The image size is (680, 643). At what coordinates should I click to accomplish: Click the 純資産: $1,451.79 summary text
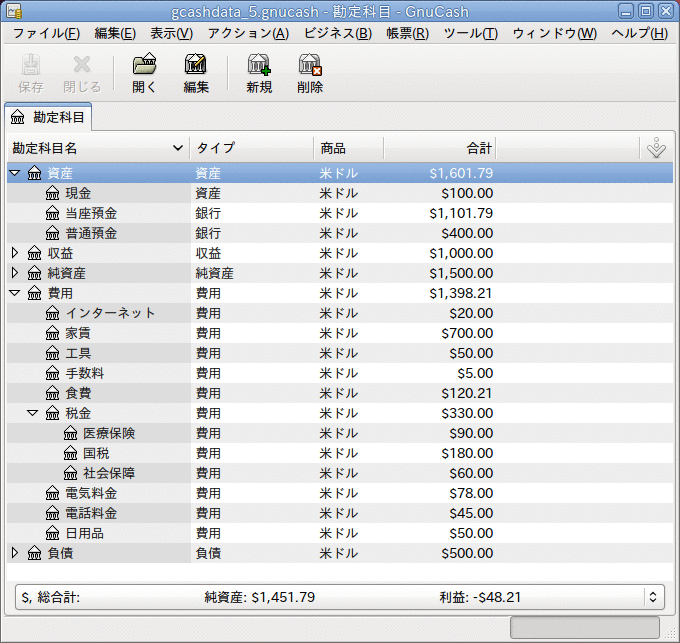click(x=260, y=597)
